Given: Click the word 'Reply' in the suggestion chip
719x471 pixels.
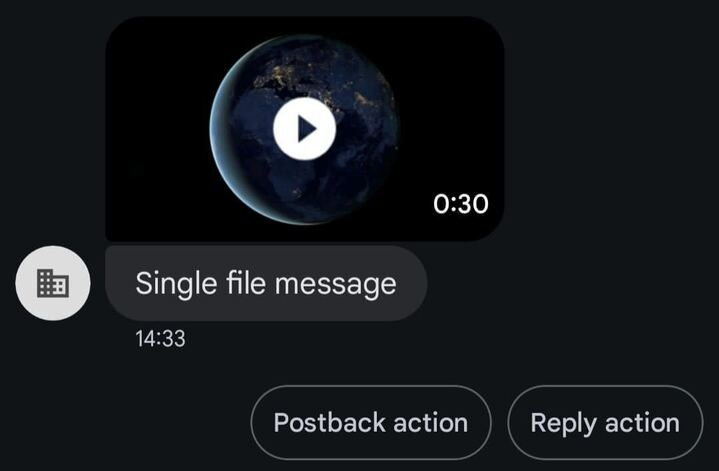Looking at the screenshot, I should pyautogui.click(x=564, y=423).
